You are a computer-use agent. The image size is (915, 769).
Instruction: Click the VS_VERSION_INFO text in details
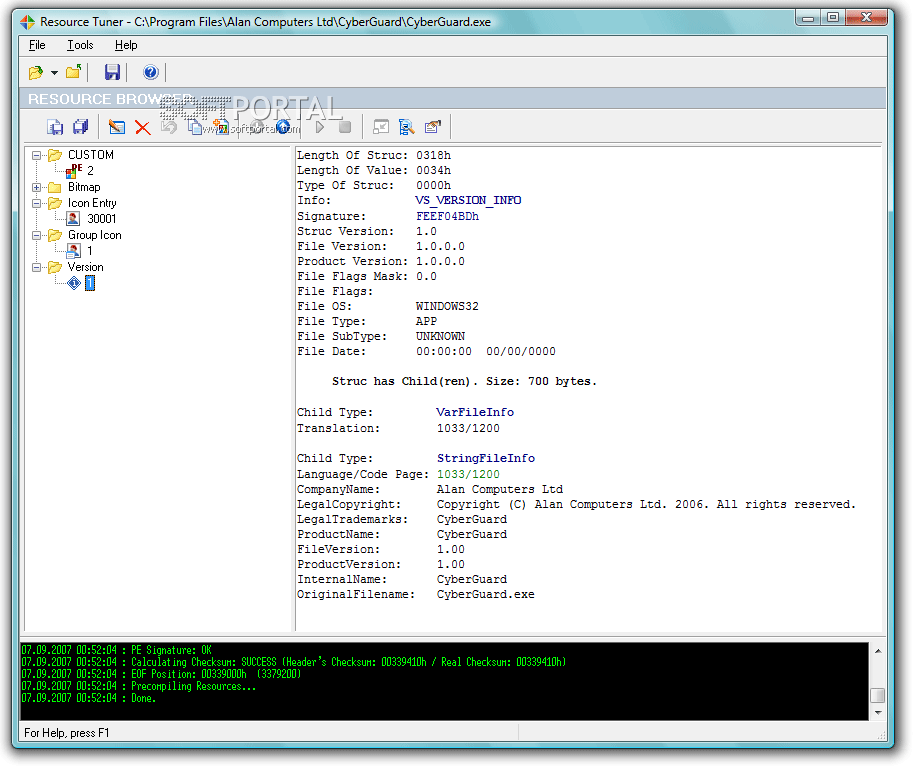pos(468,200)
